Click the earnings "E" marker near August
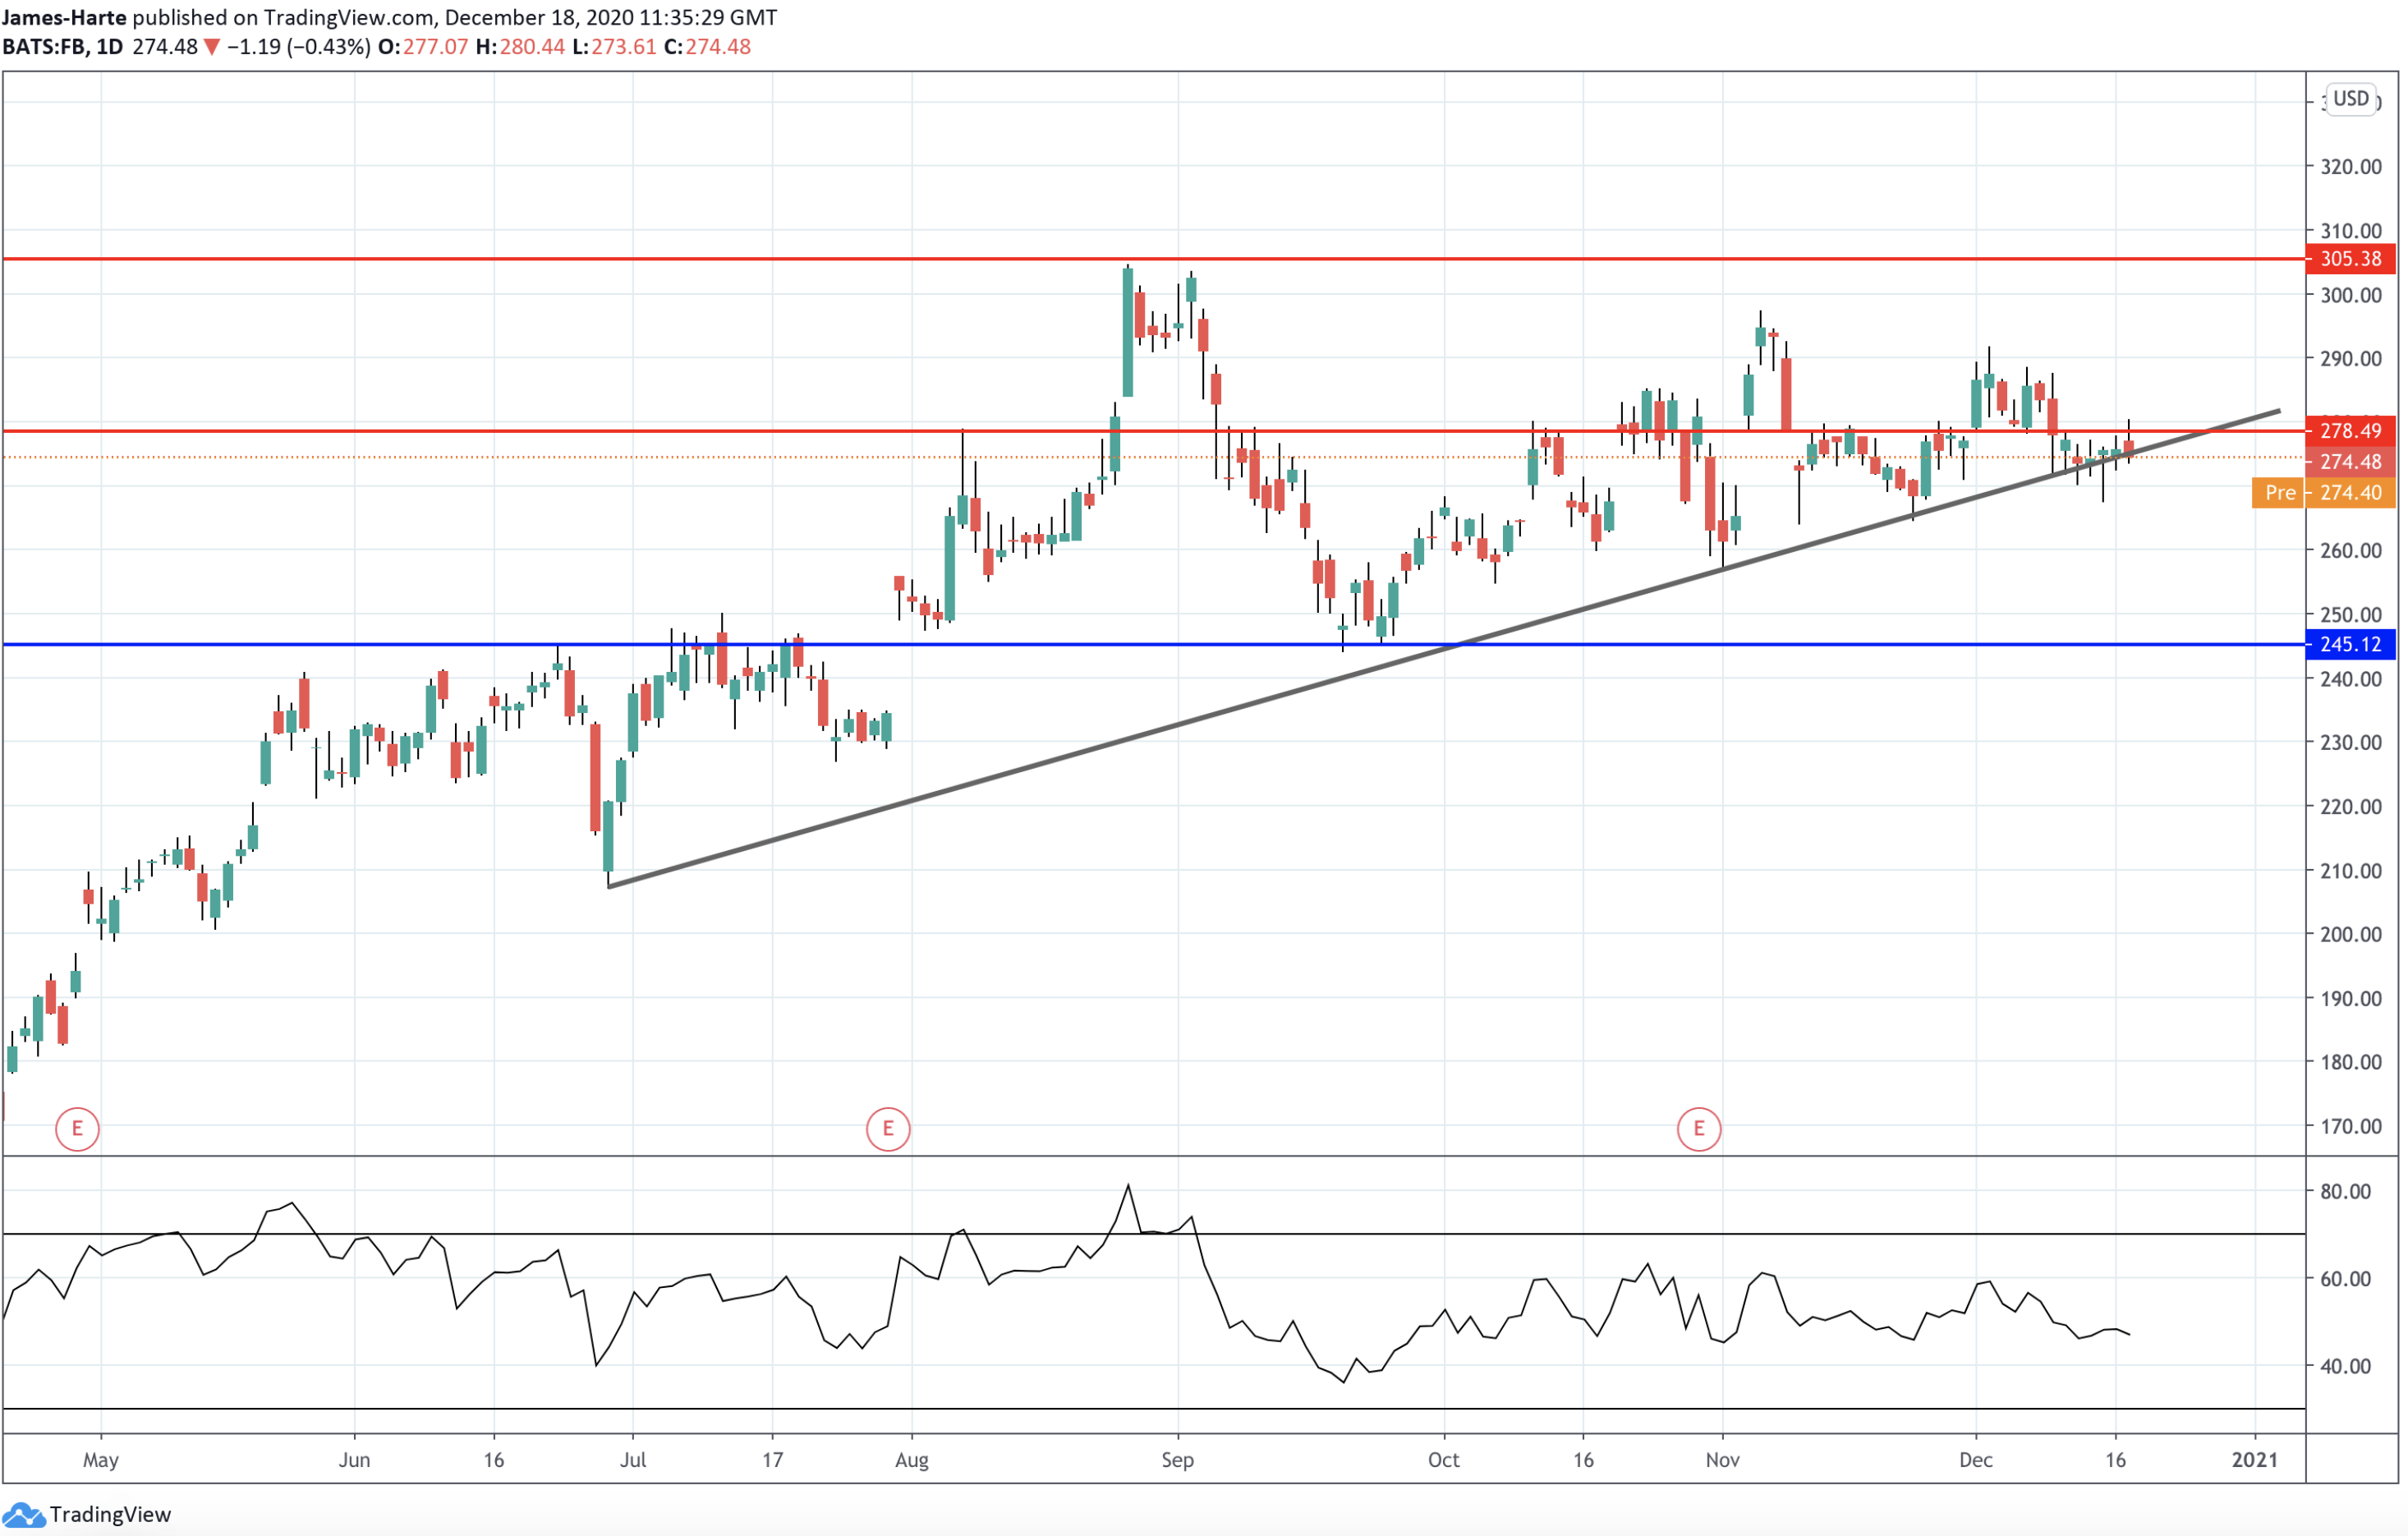This screenshot has width=2408, height=1536. pyautogui.click(x=888, y=1128)
